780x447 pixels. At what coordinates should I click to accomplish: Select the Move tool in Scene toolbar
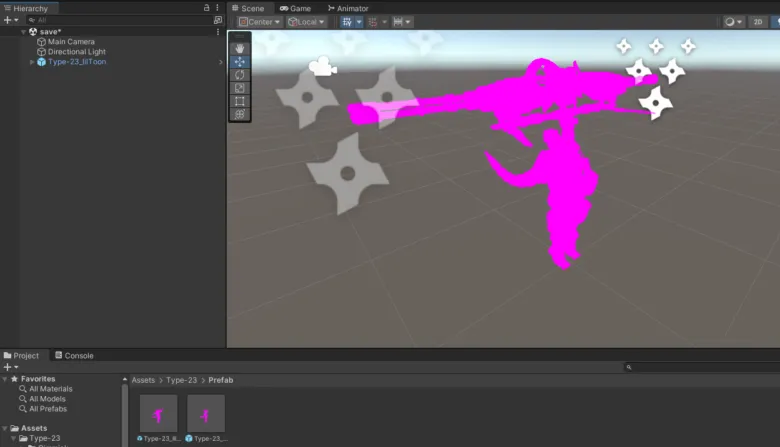click(239, 62)
